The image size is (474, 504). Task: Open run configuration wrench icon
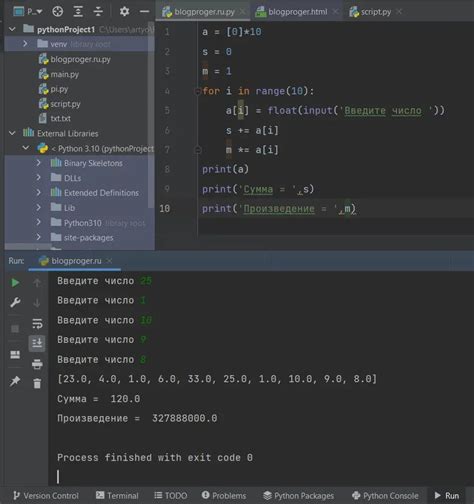click(x=15, y=302)
